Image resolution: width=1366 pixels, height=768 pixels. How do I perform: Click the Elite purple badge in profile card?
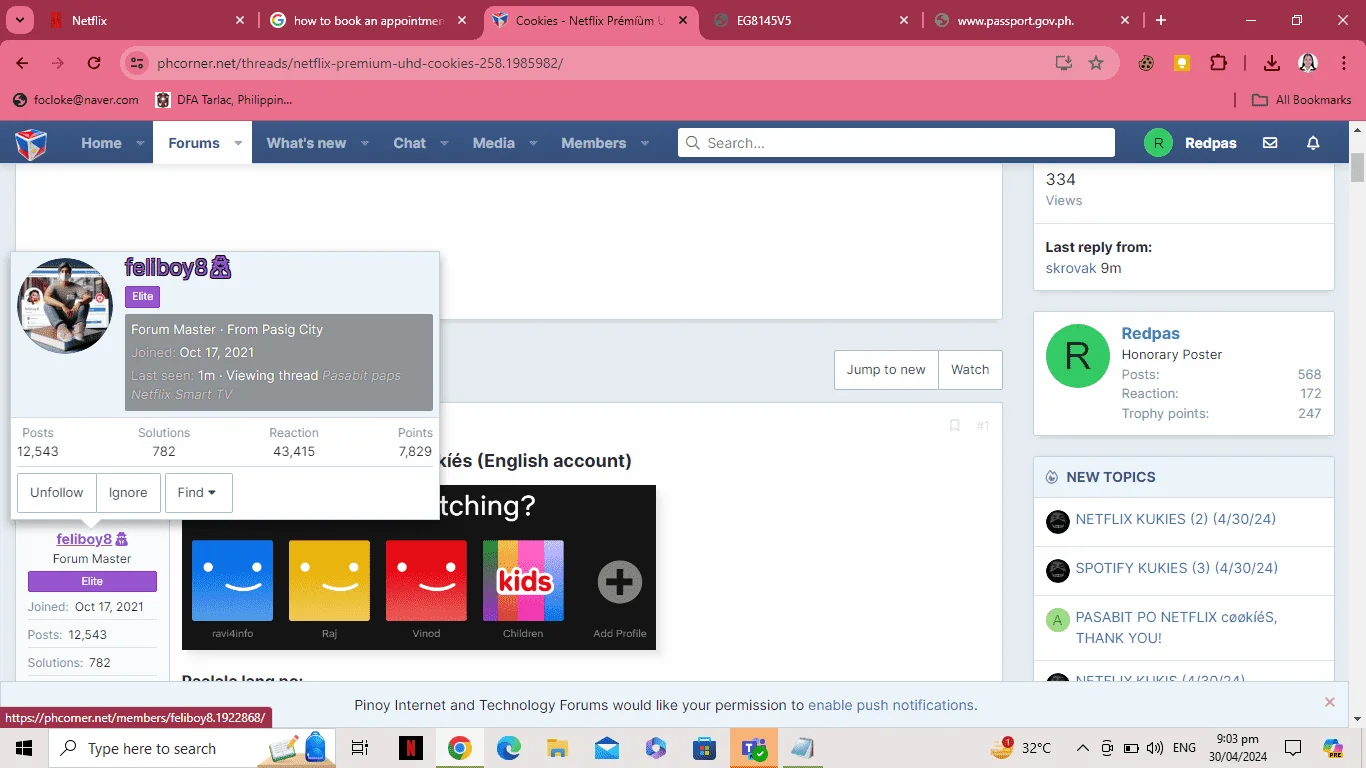tap(142, 297)
